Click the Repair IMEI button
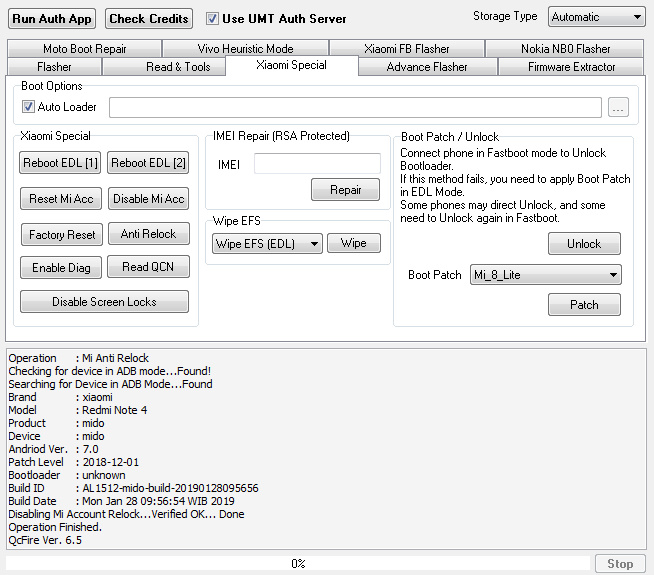The image size is (654, 575). (x=345, y=189)
